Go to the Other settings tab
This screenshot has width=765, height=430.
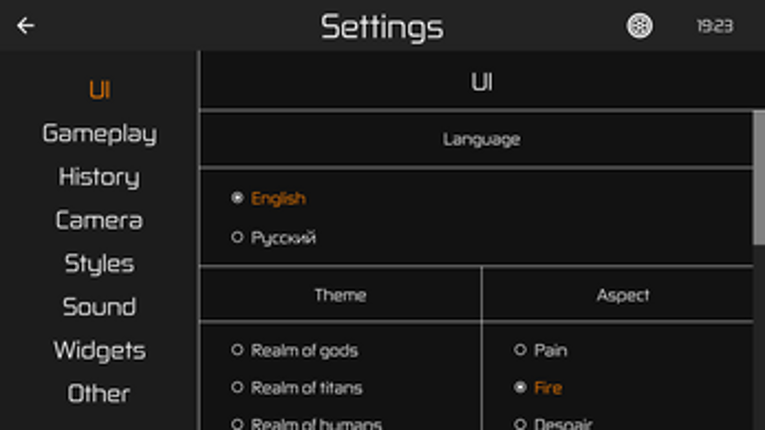(99, 394)
